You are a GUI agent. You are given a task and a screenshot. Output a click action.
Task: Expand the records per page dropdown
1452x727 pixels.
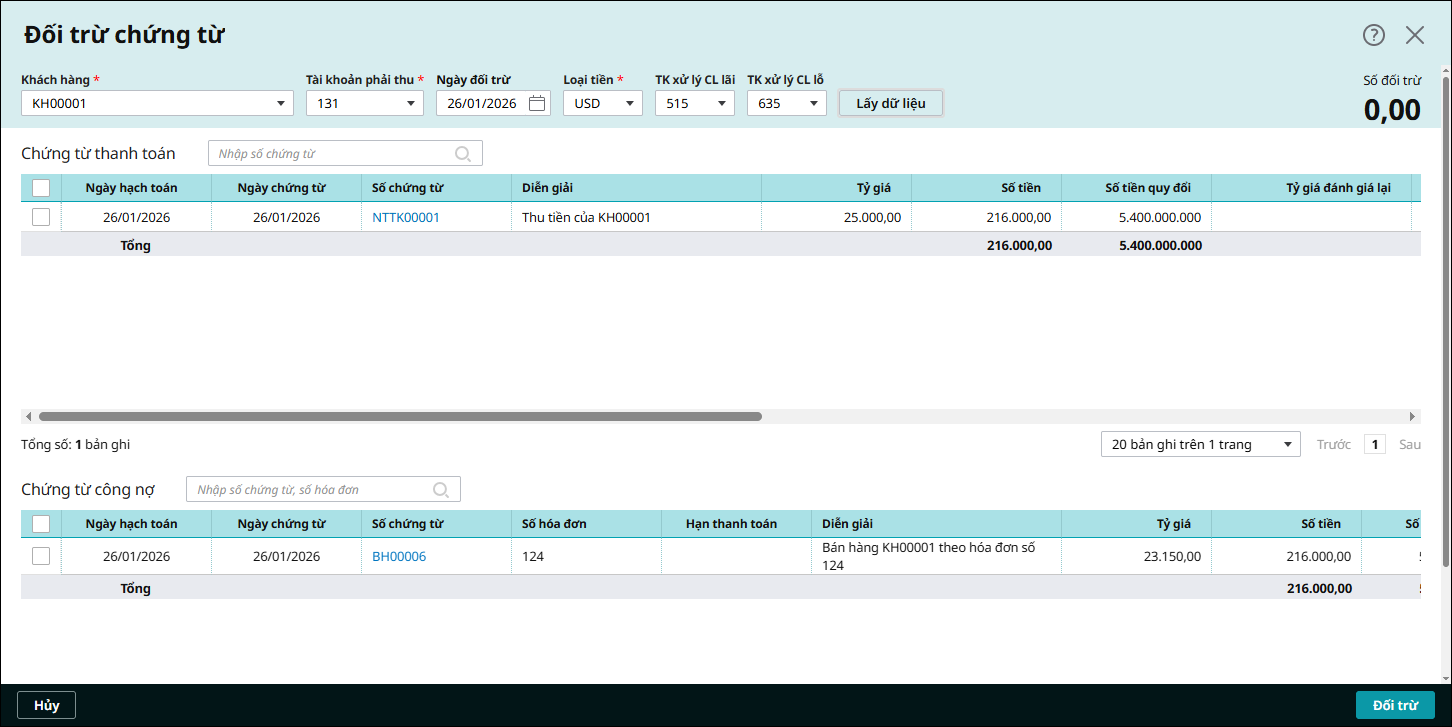click(x=1287, y=445)
